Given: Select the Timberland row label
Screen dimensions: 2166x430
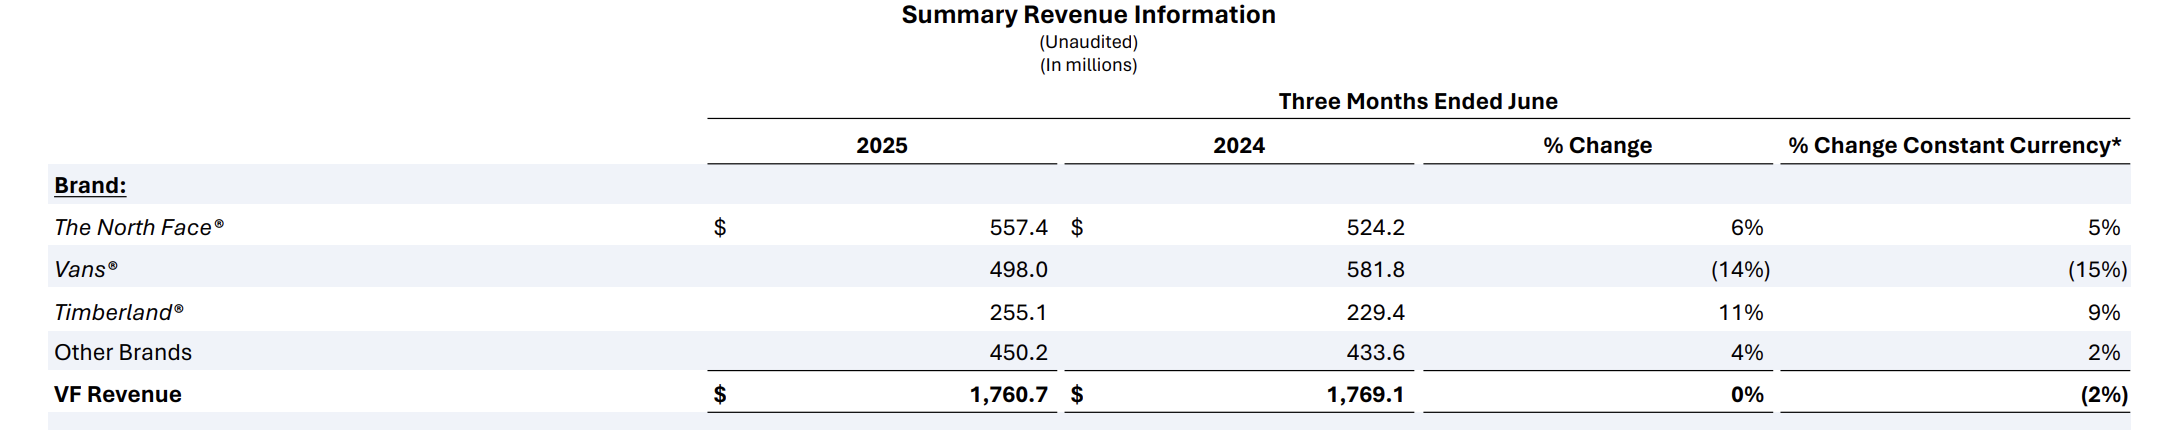Looking at the screenshot, I should pyautogui.click(x=119, y=312).
